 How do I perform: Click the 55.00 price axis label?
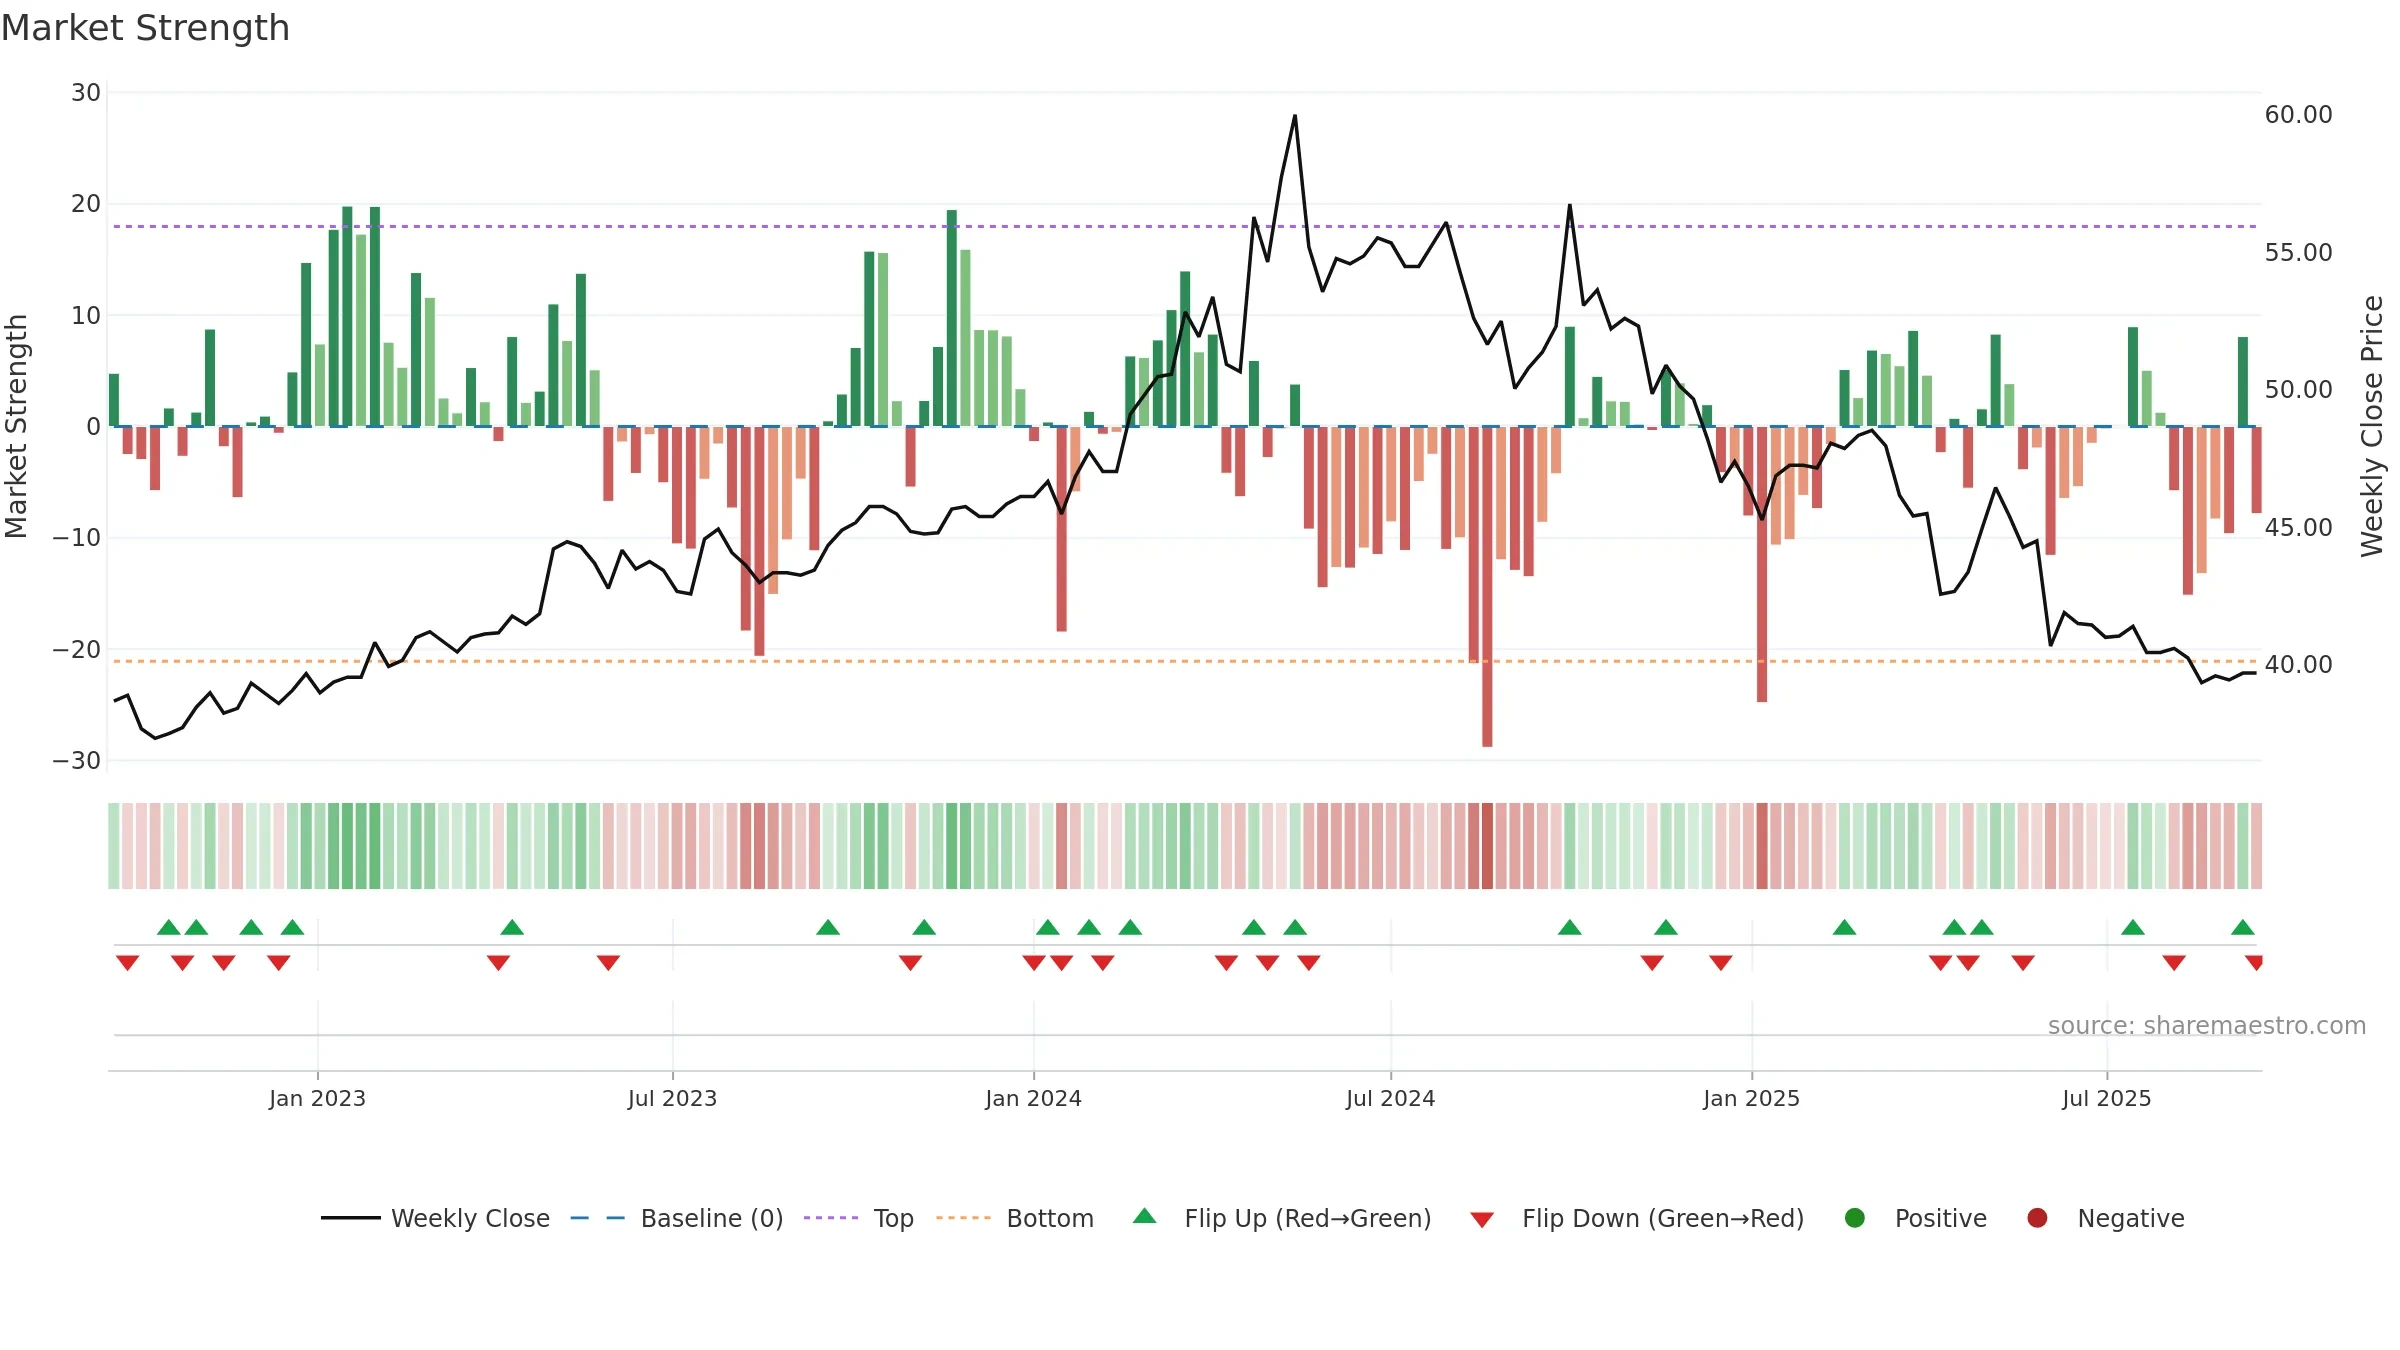tap(2298, 253)
